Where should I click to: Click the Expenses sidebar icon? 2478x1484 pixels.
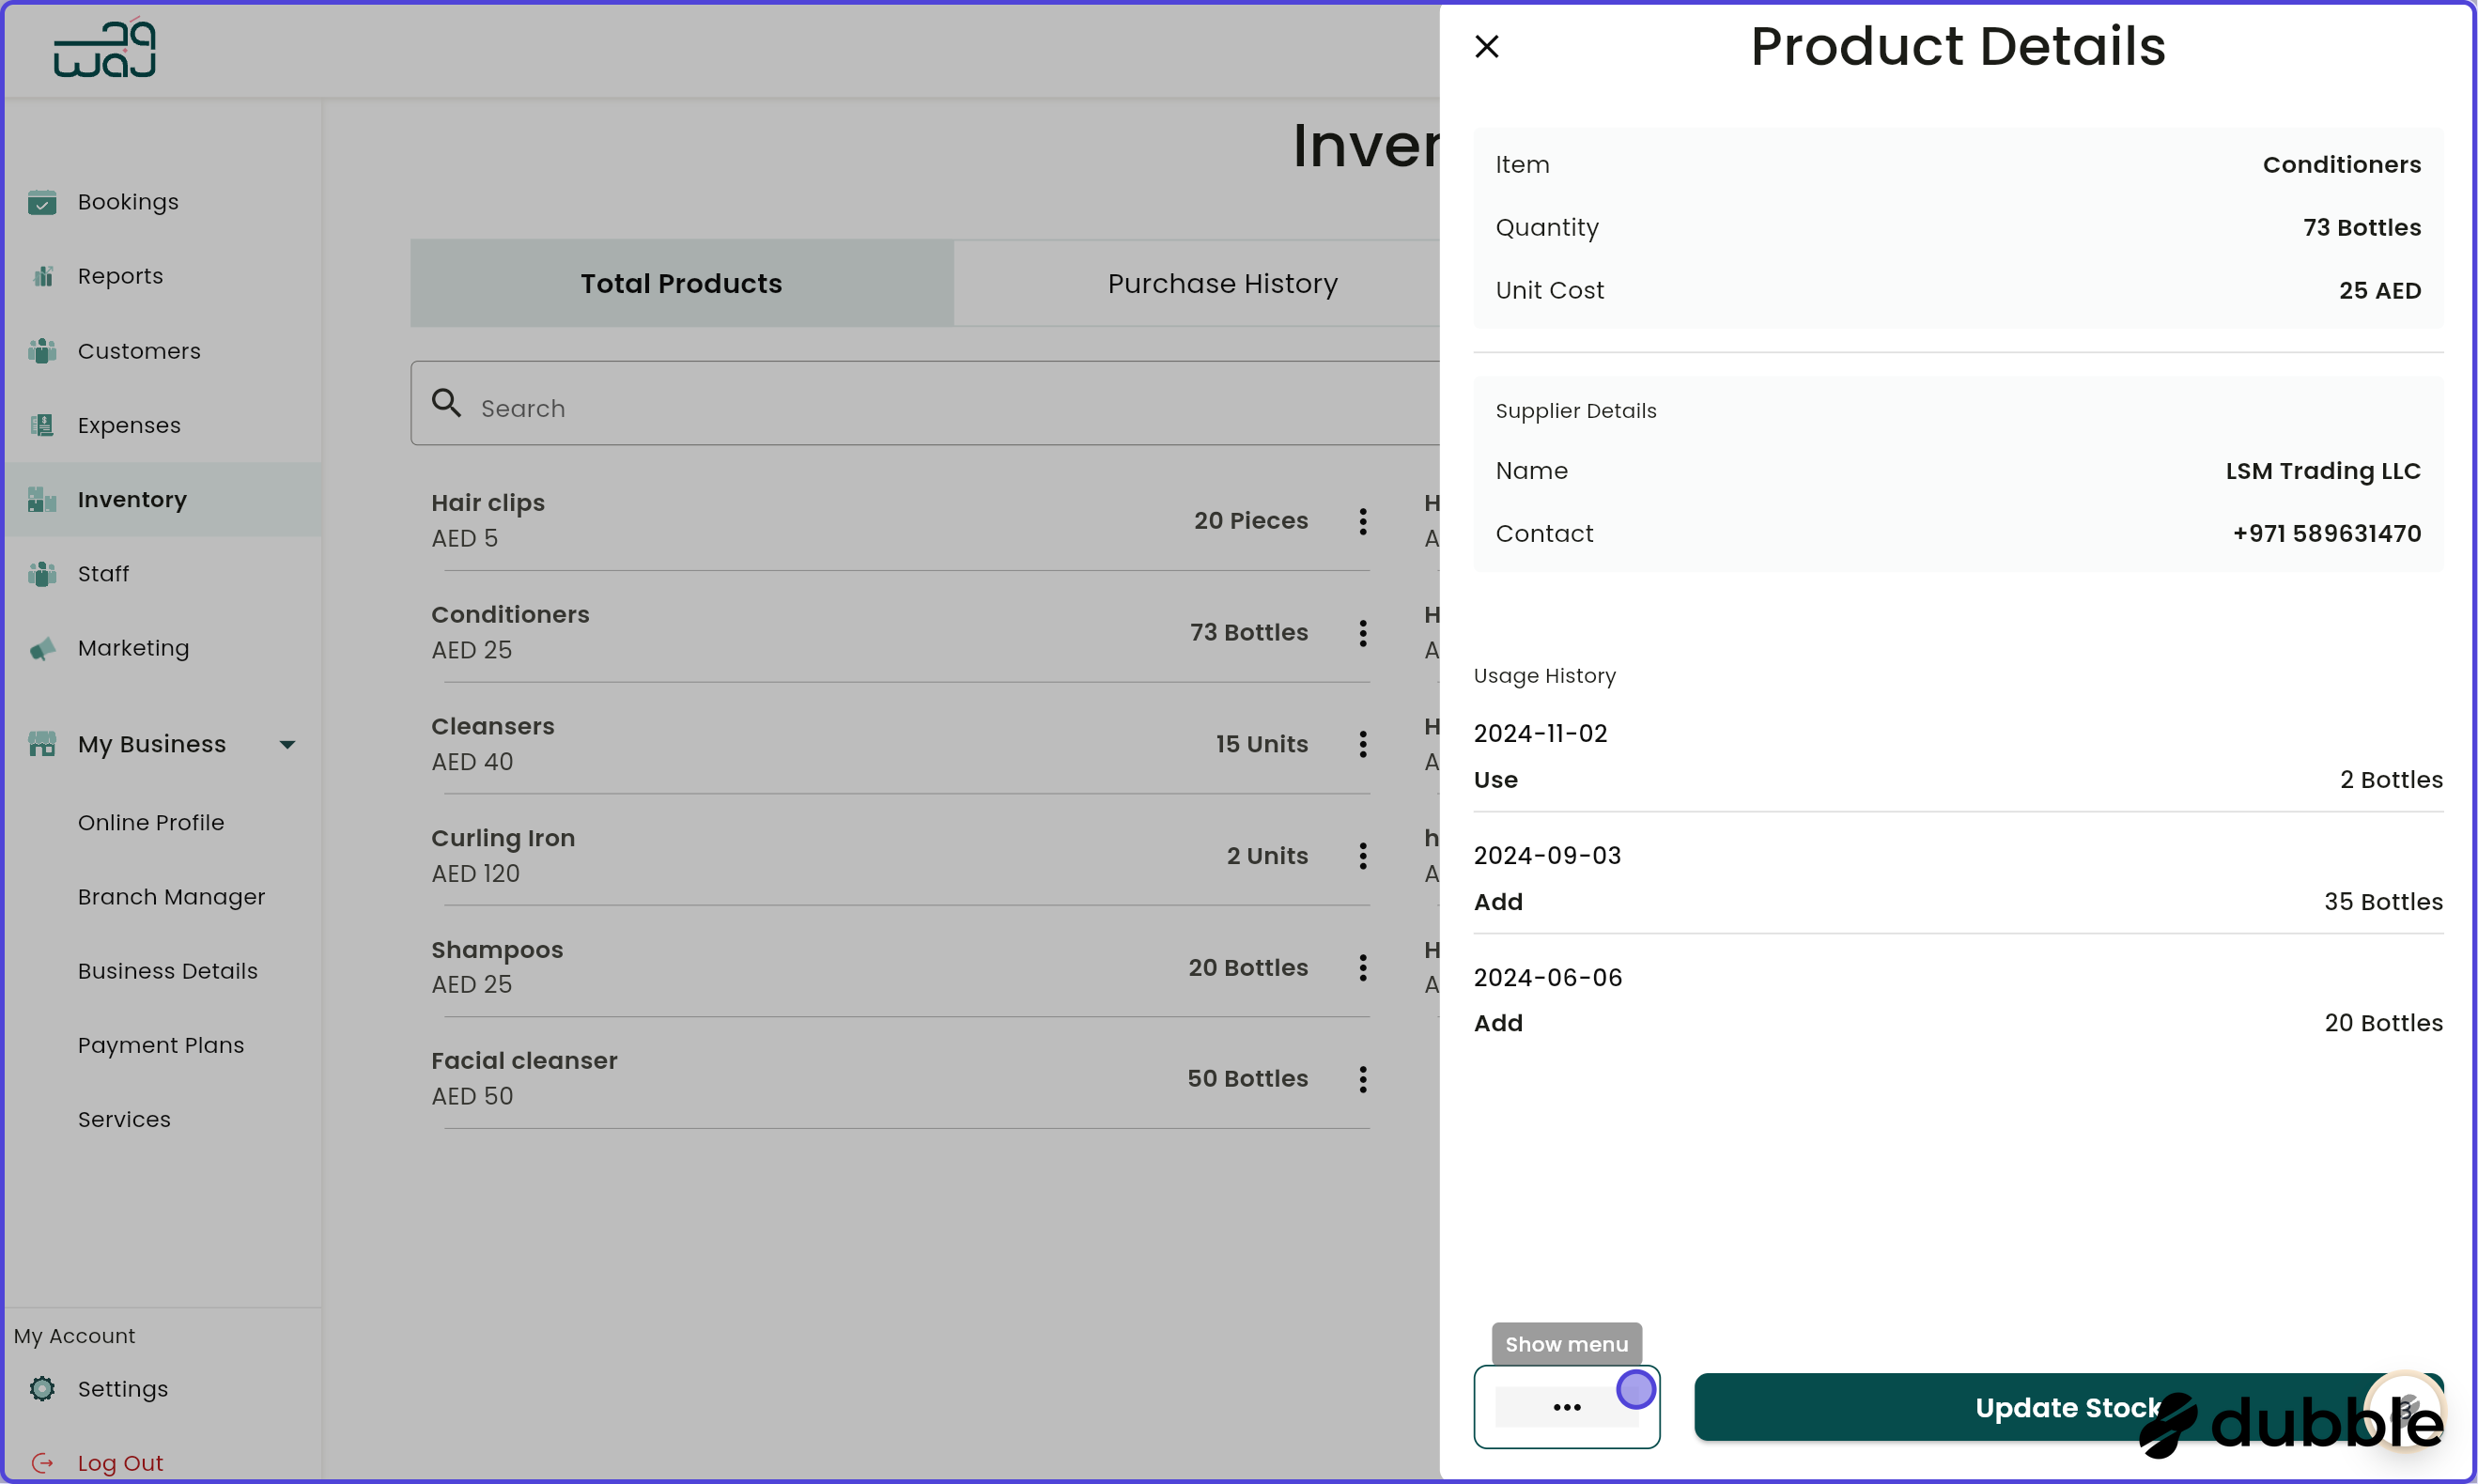42,425
